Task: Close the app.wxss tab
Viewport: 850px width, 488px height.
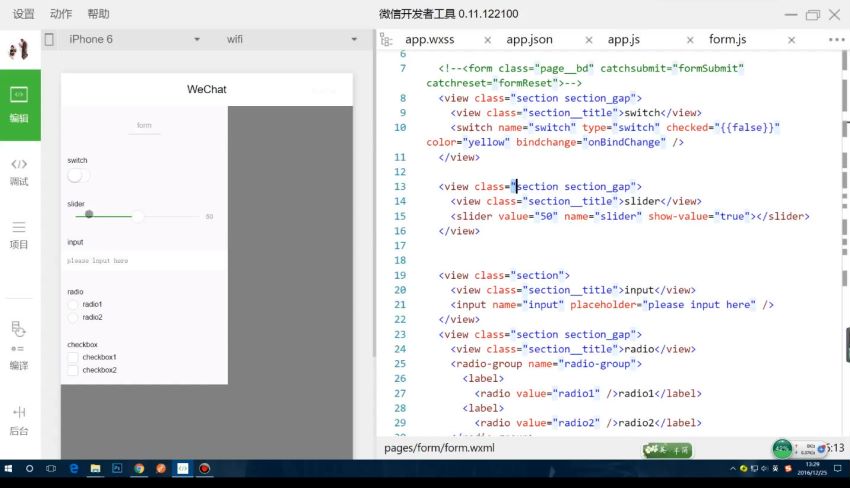Action: [x=487, y=40]
